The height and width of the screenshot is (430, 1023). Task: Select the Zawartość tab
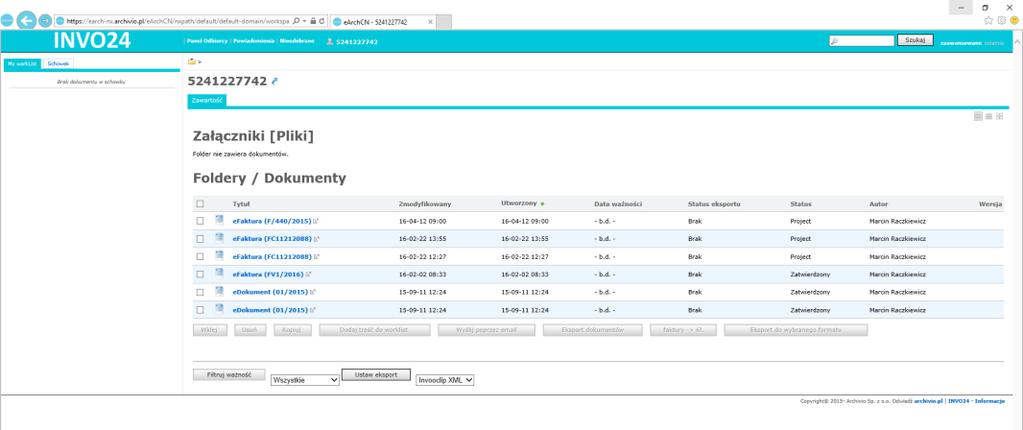[207, 100]
